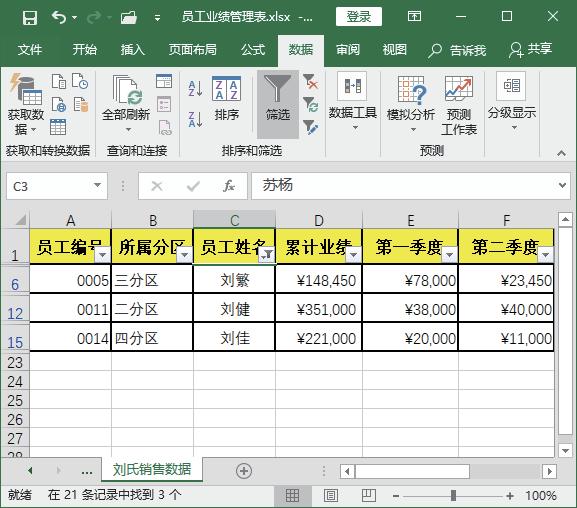577x508 pixels.
Task: Add a new sheet with the plus button
Action: point(244,471)
